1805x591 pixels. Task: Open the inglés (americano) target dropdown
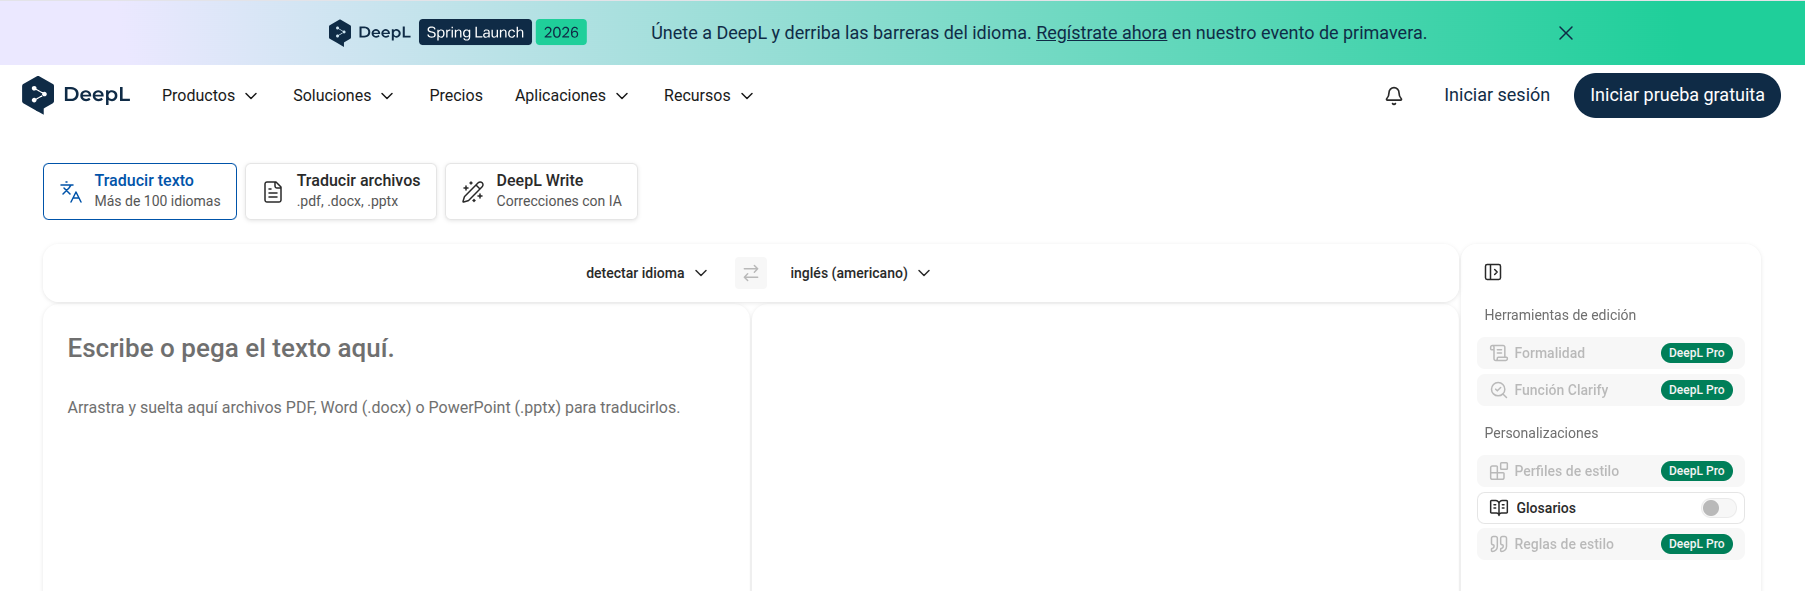coord(859,273)
